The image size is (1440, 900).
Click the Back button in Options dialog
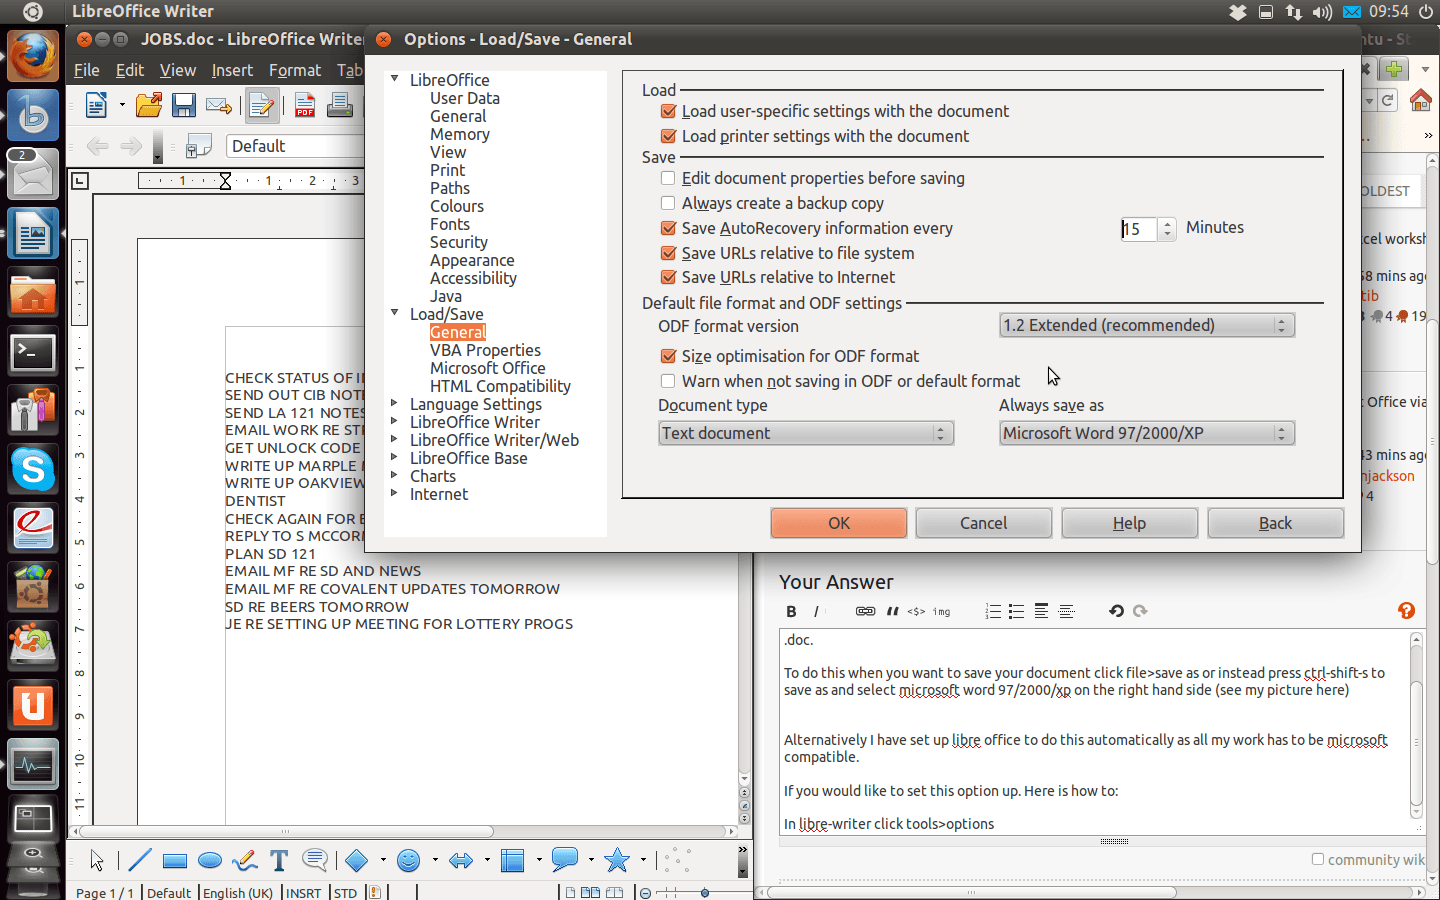1276,523
